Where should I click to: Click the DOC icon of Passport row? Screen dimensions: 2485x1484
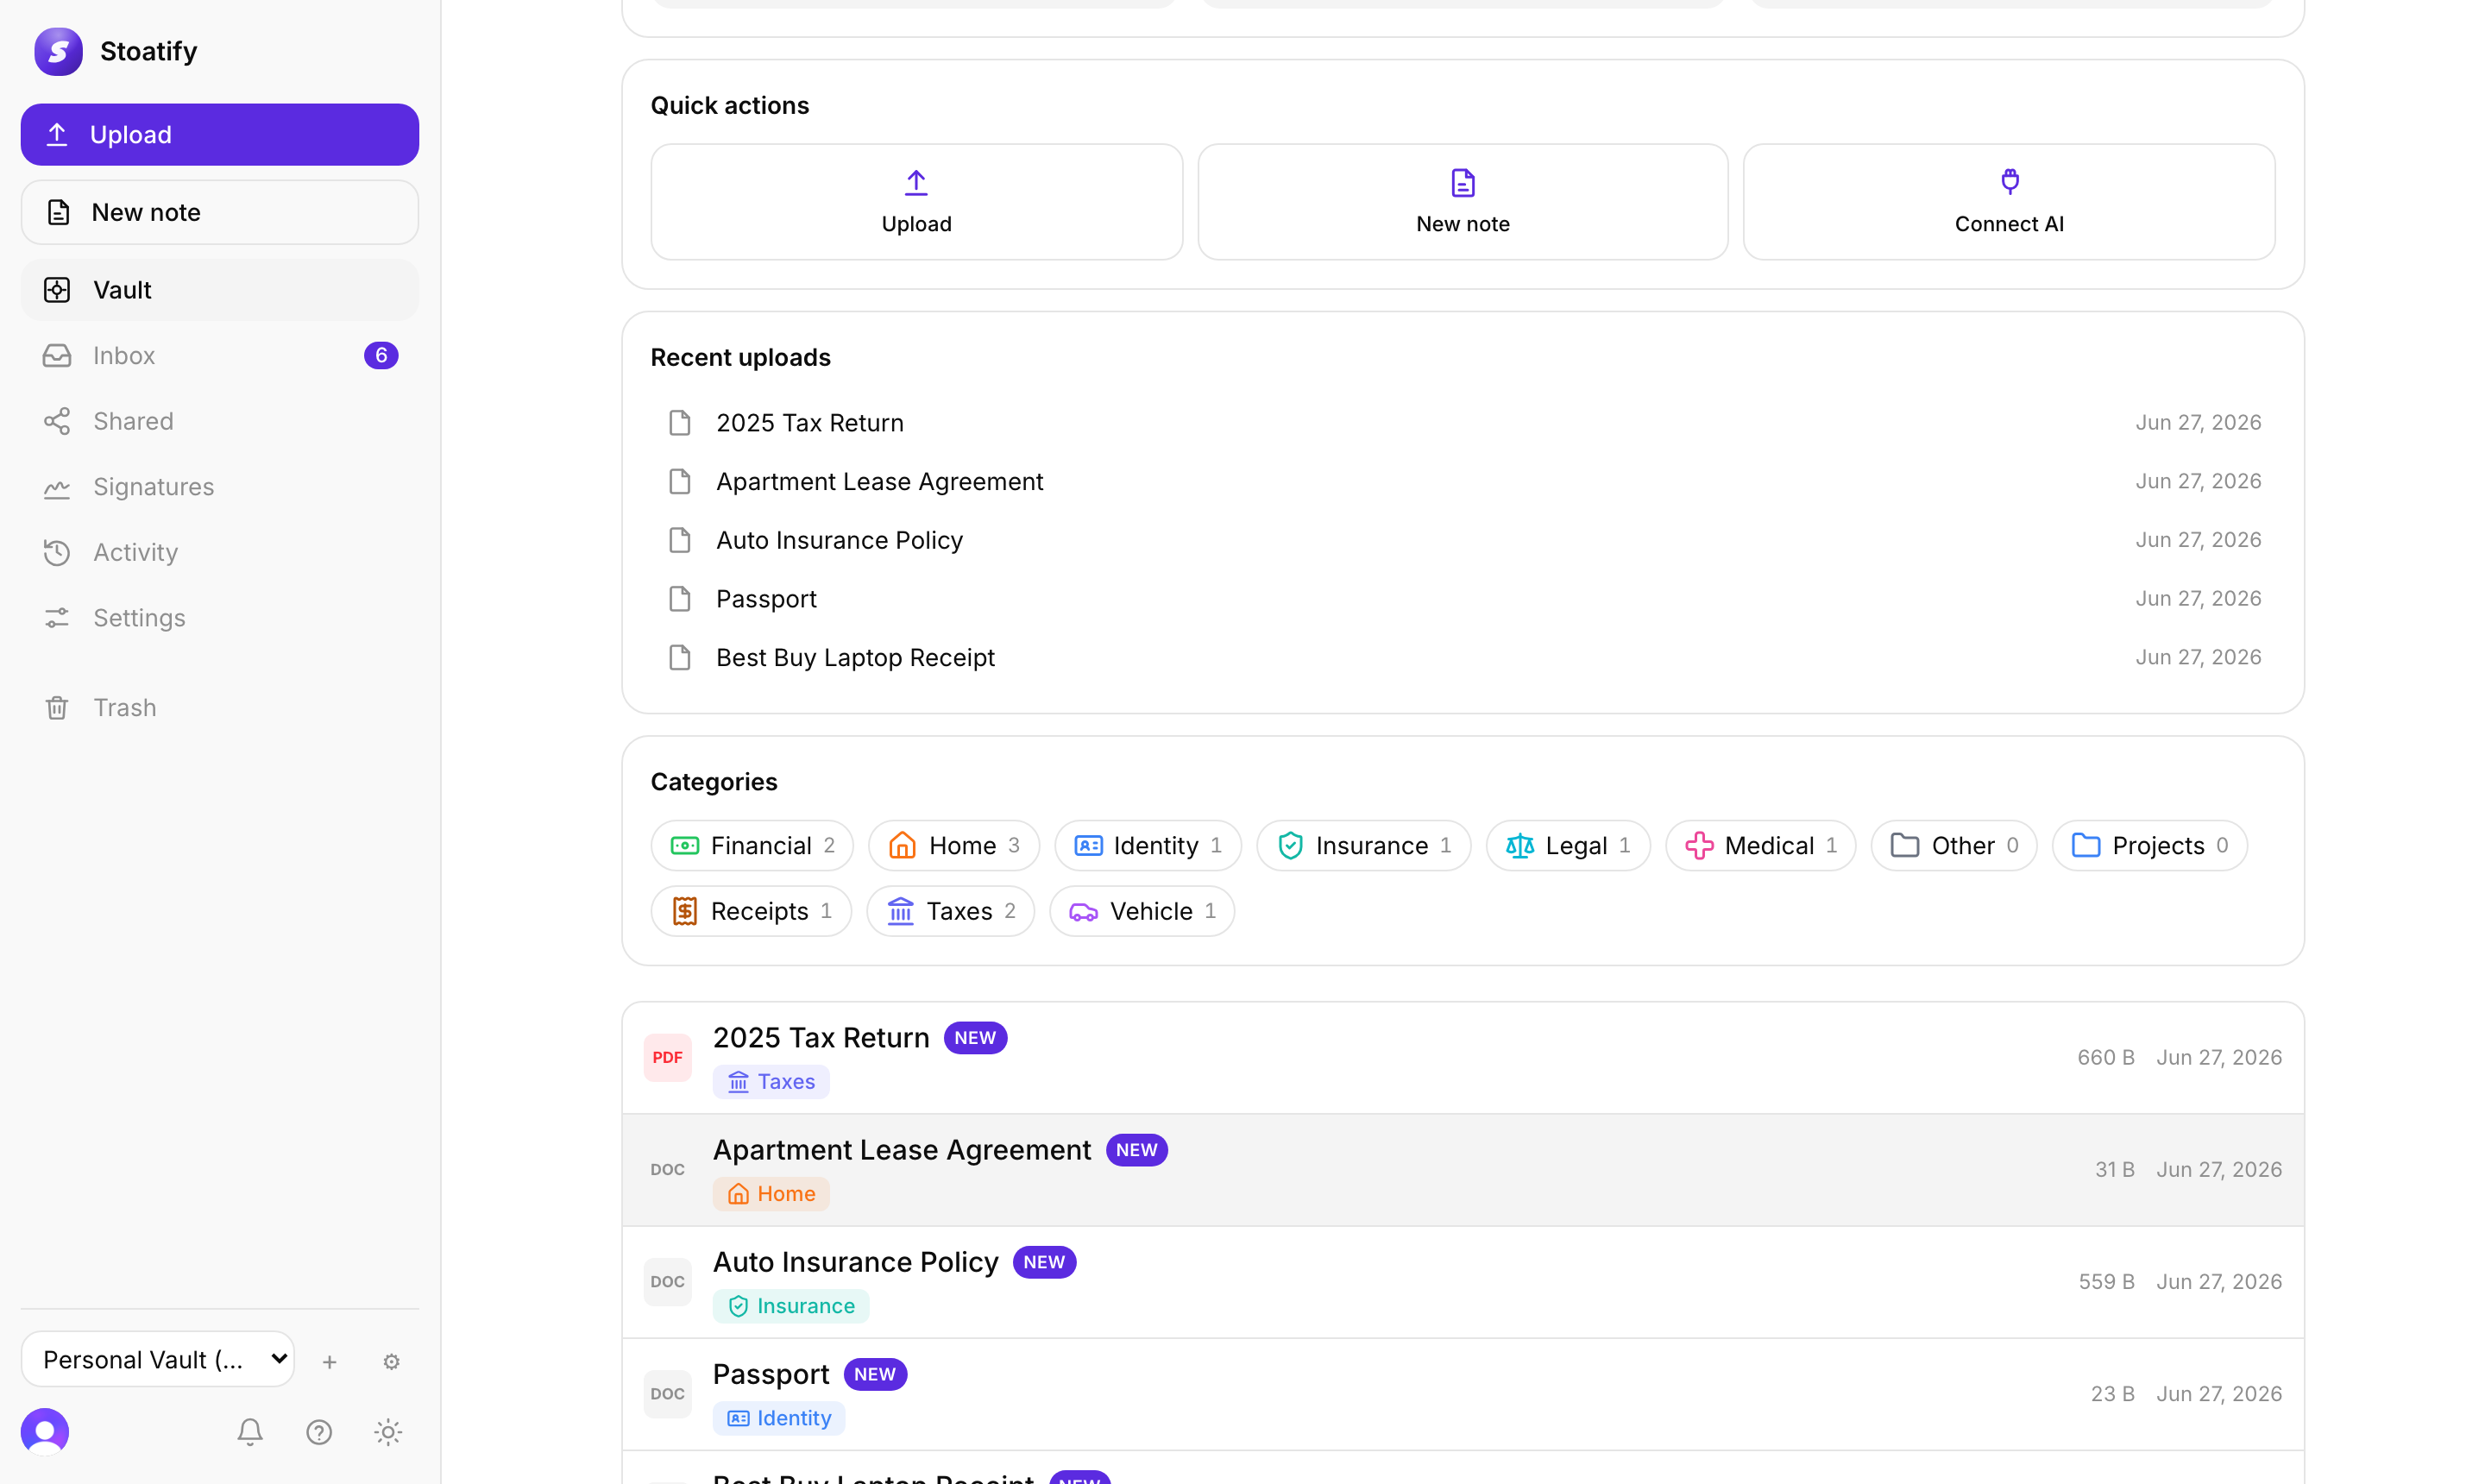click(667, 1394)
